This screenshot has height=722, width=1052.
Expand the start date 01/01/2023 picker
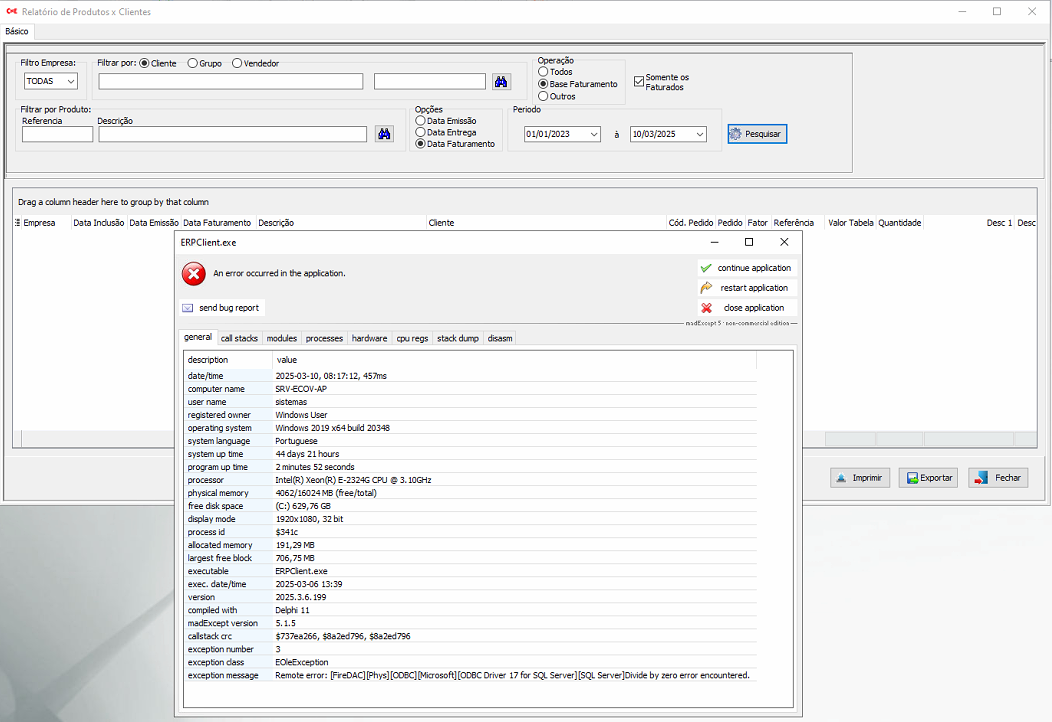(x=594, y=134)
